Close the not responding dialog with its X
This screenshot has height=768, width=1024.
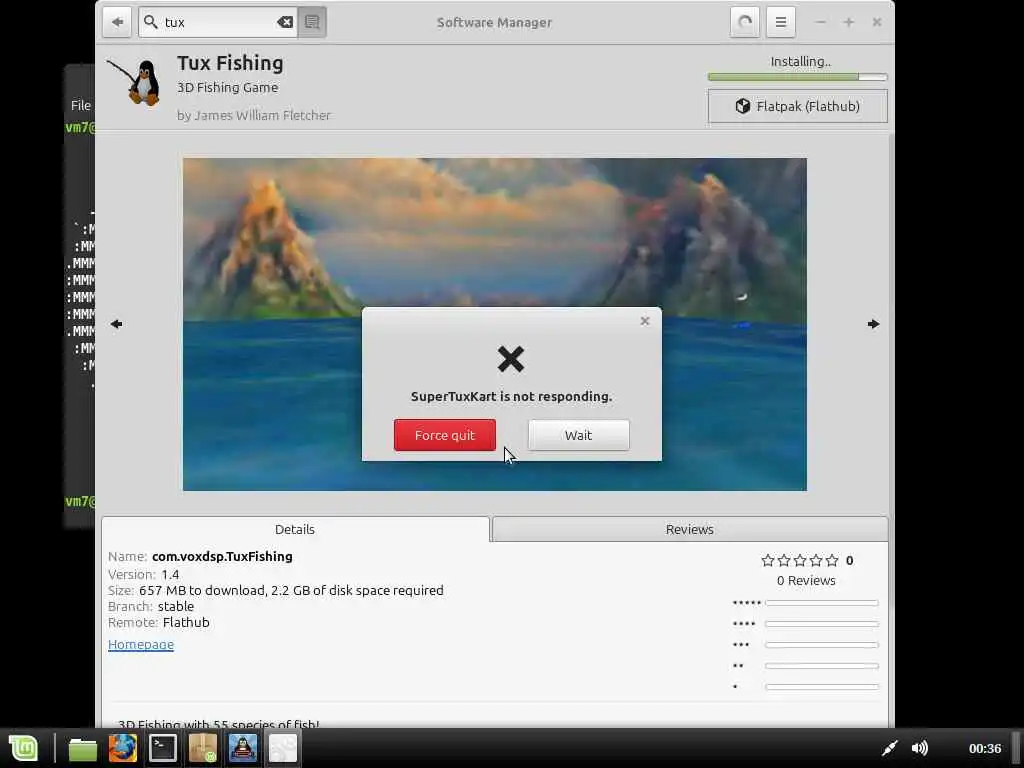pyautogui.click(x=645, y=321)
